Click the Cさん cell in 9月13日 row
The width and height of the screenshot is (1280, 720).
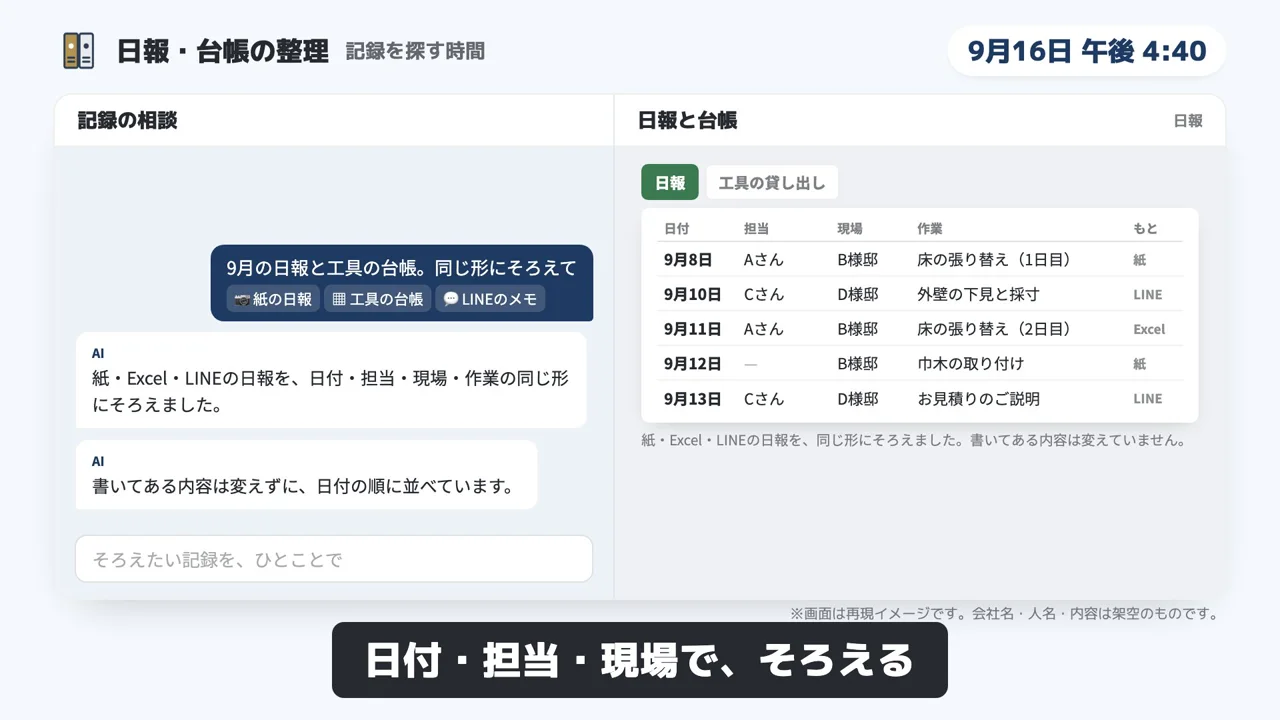coord(764,399)
